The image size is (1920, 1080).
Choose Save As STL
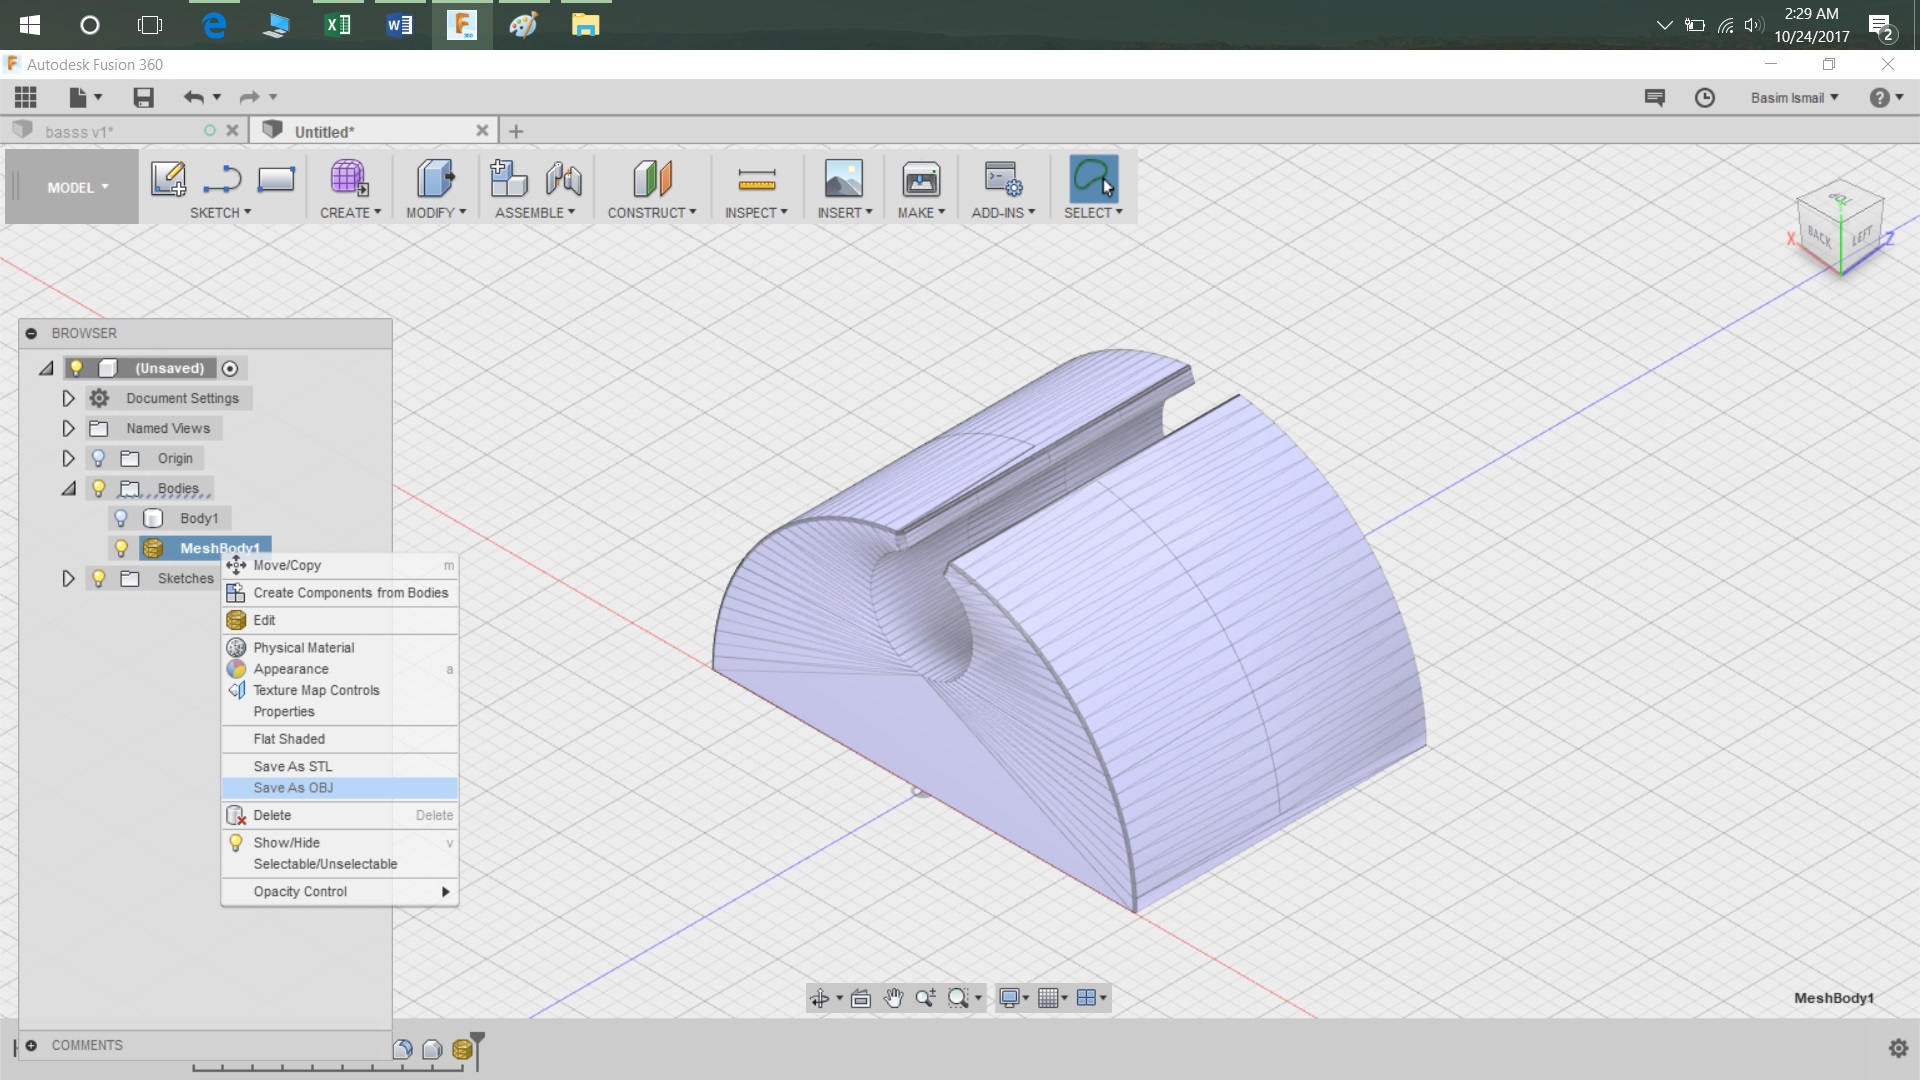pyautogui.click(x=340, y=766)
